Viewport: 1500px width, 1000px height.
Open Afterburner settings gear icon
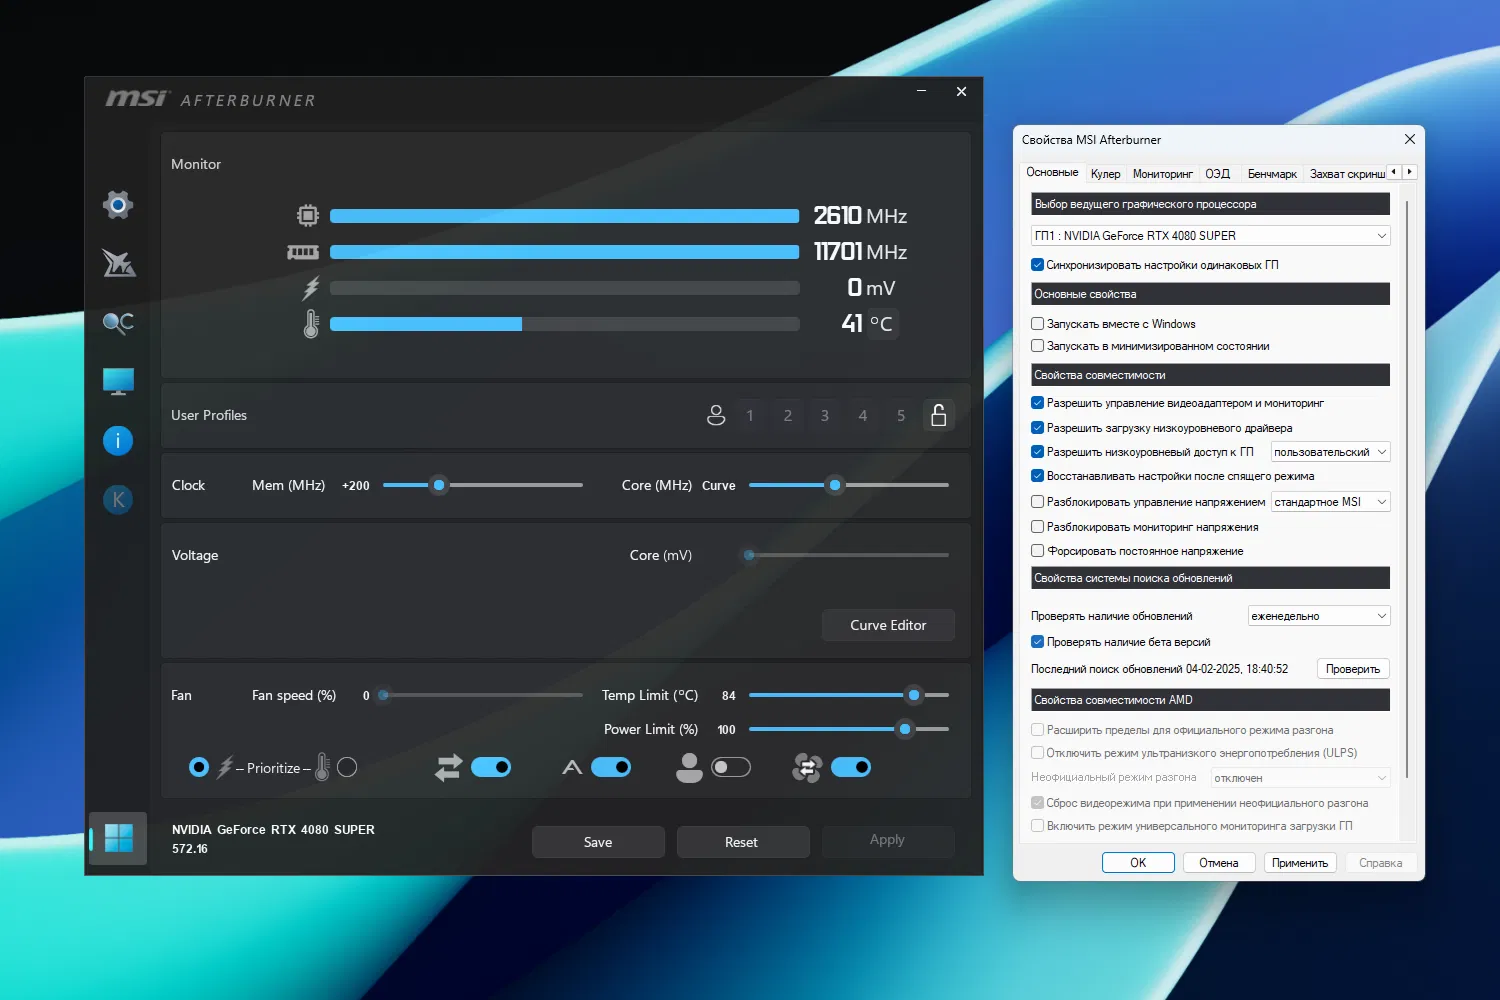(x=118, y=205)
